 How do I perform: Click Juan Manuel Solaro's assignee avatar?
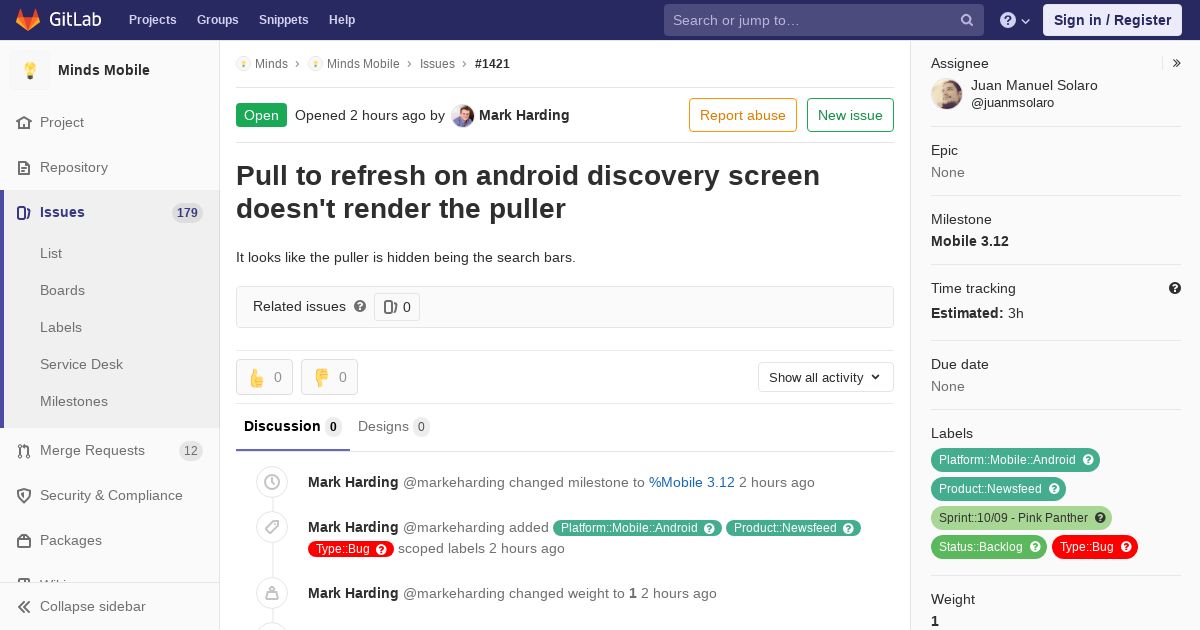pyautogui.click(x=947, y=94)
